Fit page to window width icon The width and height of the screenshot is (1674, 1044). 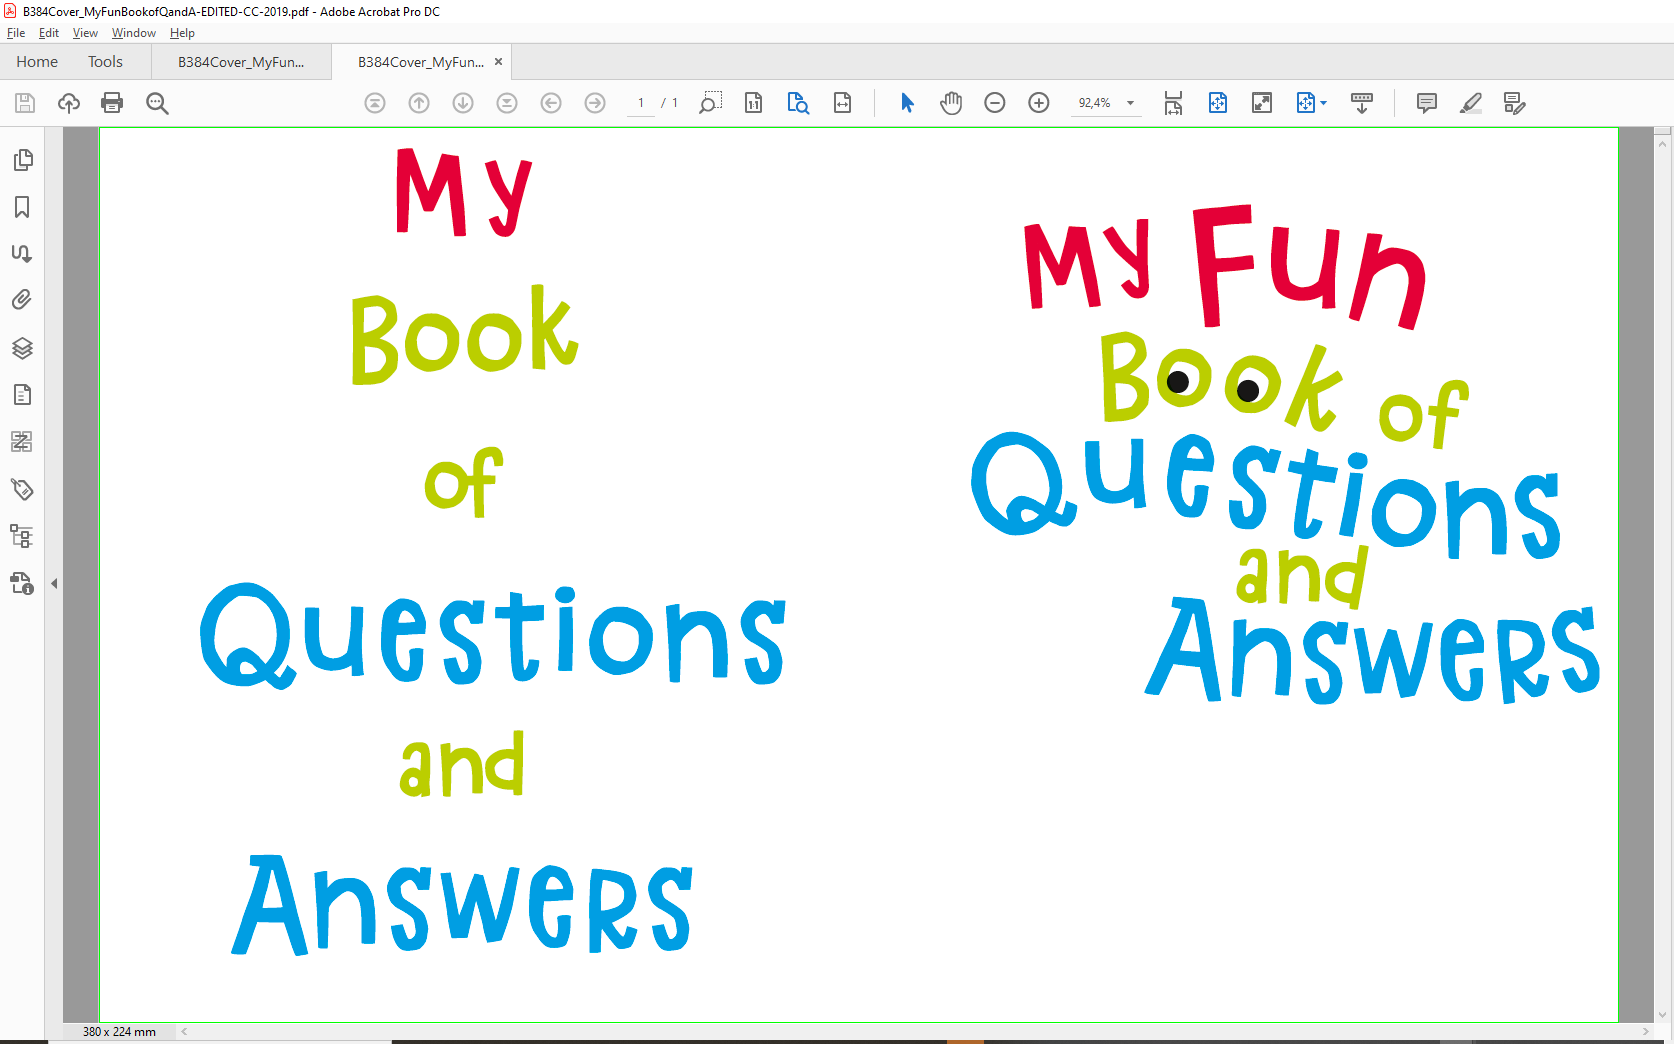pos(843,103)
